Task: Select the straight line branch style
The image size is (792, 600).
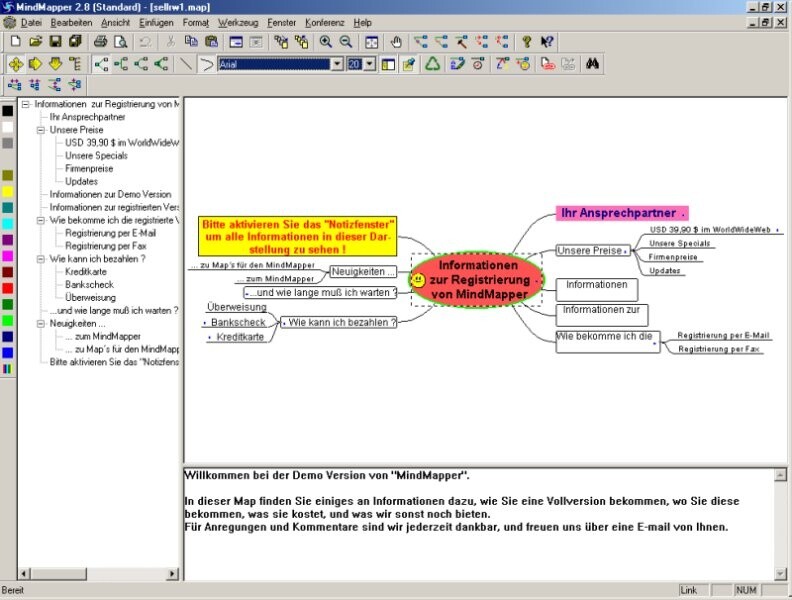Action: coord(186,64)
